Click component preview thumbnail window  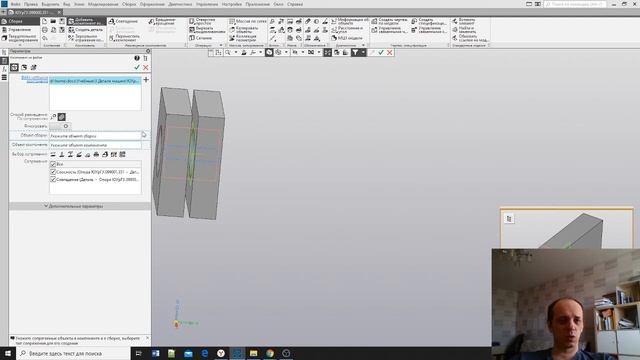pyautogui.click(x=567, y=228)
